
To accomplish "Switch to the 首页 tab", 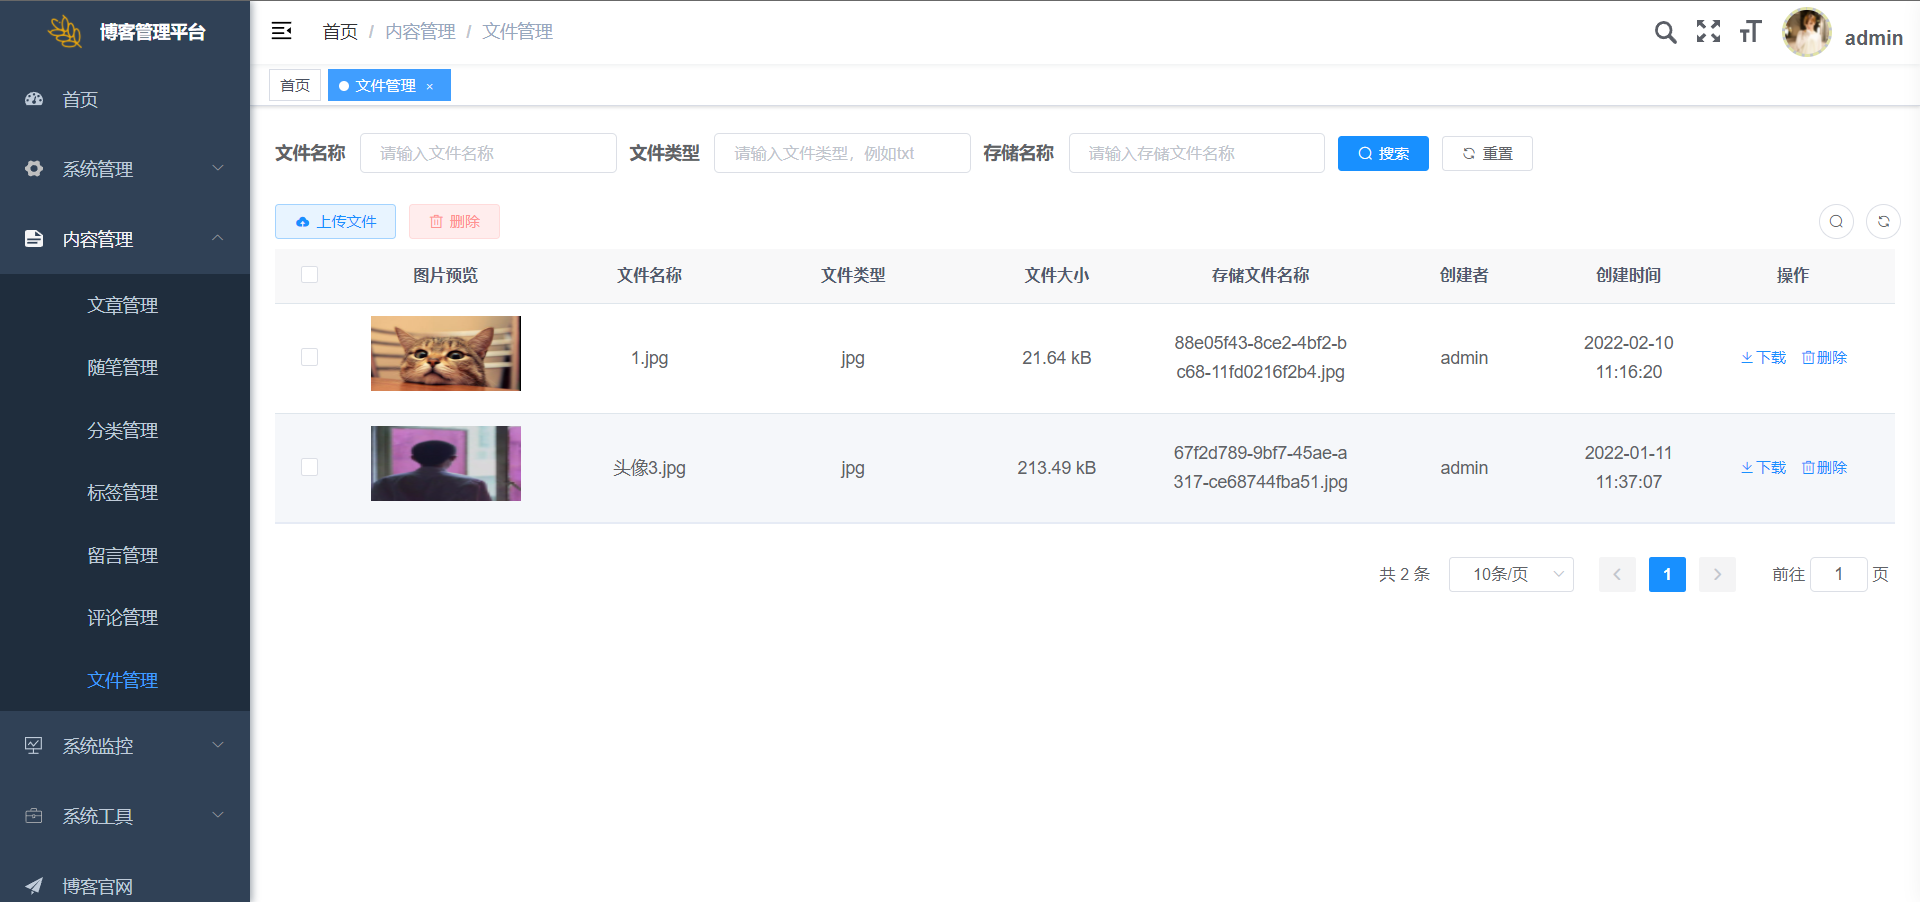I will [x=295, y=86].
